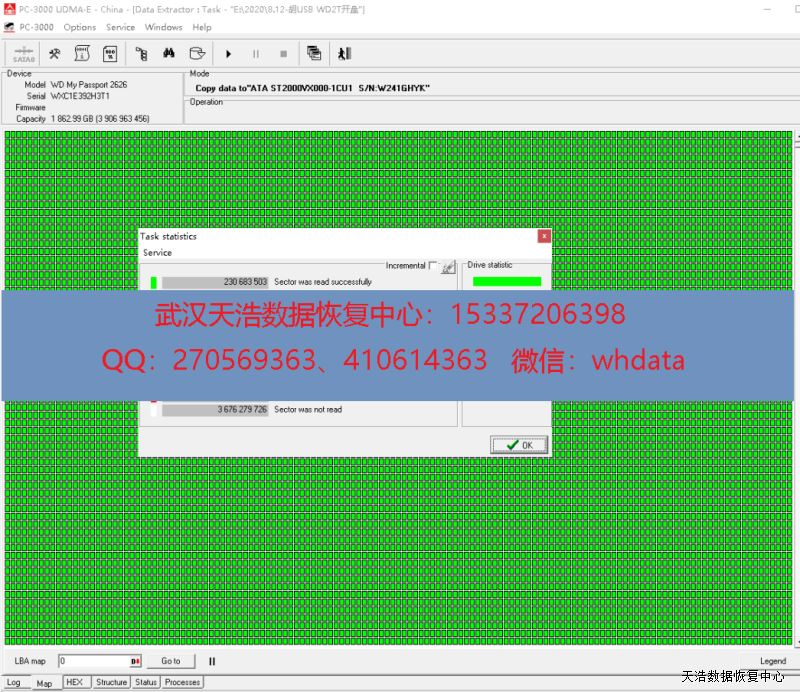Switch to the Structure tab
The image size is (800, 692).
[x=111, y=682]
